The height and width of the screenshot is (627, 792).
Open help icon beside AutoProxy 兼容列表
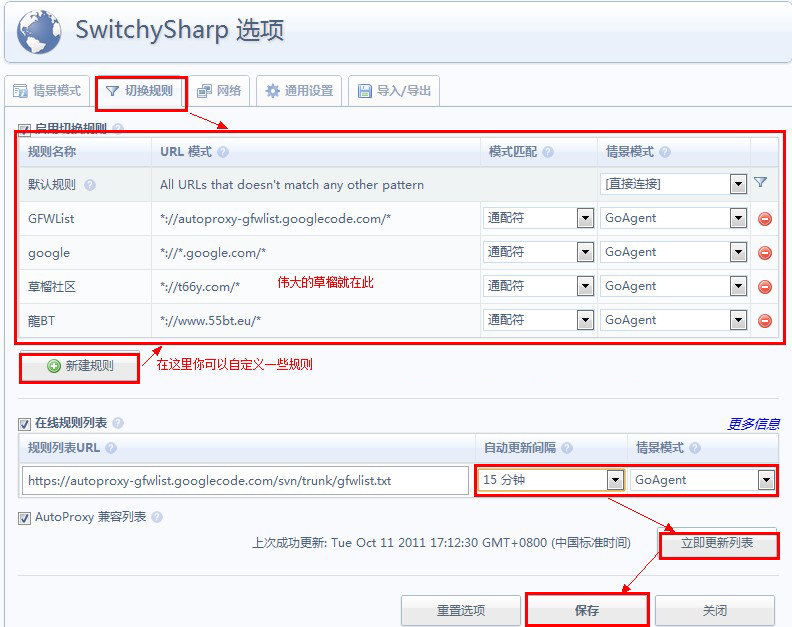[157, 517]
